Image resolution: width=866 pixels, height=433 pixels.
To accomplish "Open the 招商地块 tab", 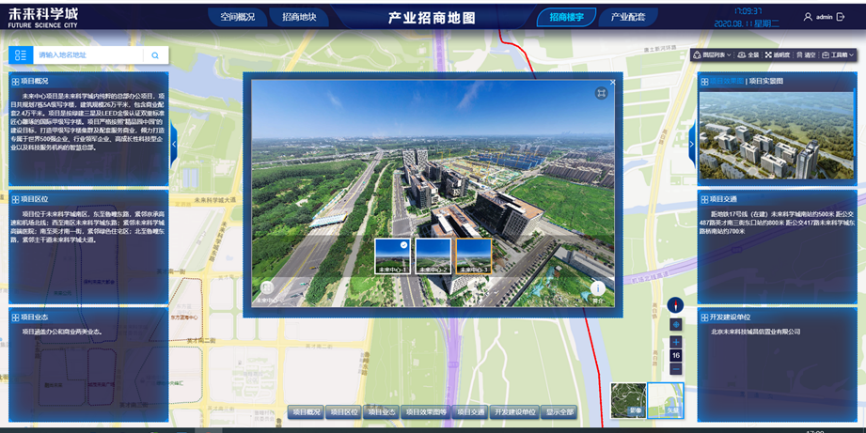I will 299,17.
